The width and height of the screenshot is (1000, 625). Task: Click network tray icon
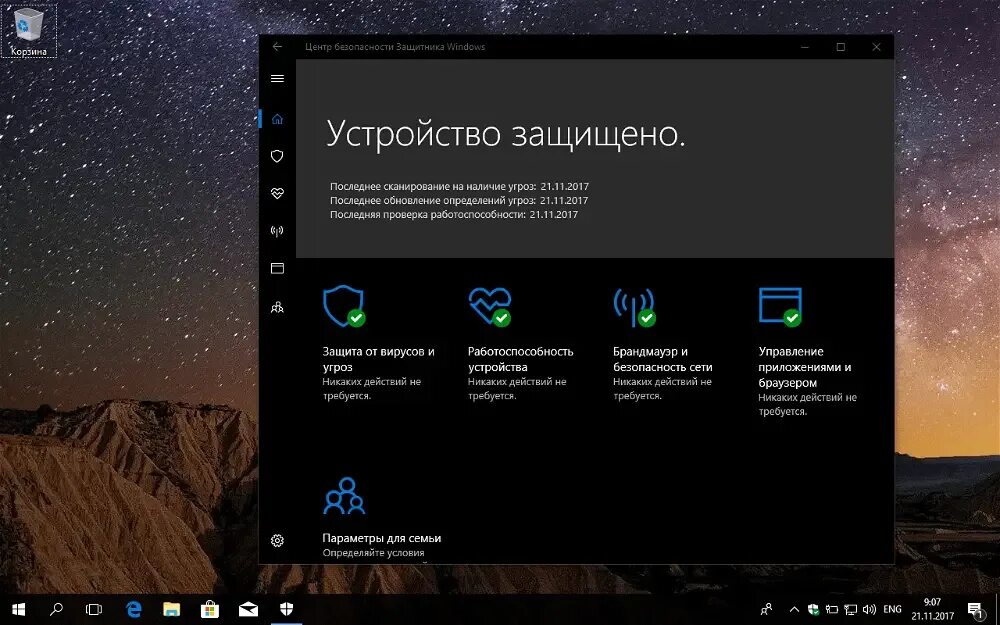[x=850, y=610]
